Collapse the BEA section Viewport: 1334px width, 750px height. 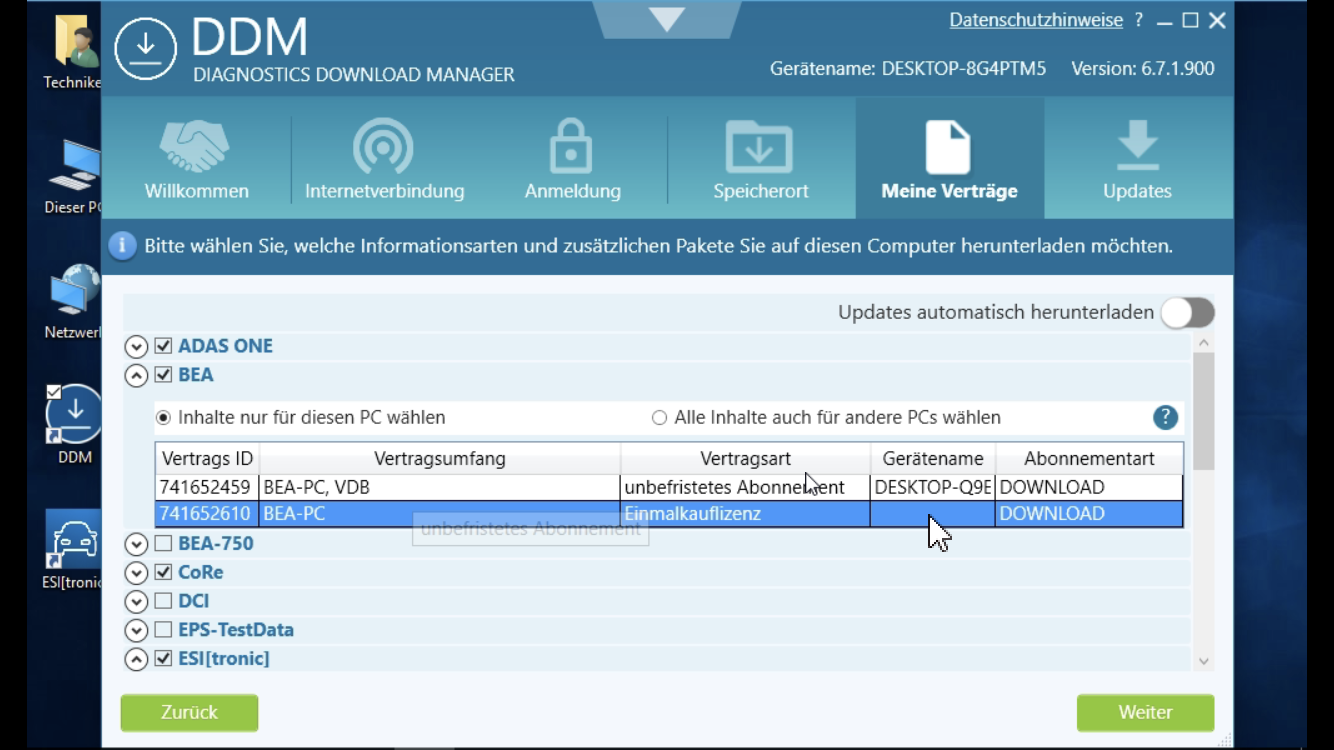136,376
